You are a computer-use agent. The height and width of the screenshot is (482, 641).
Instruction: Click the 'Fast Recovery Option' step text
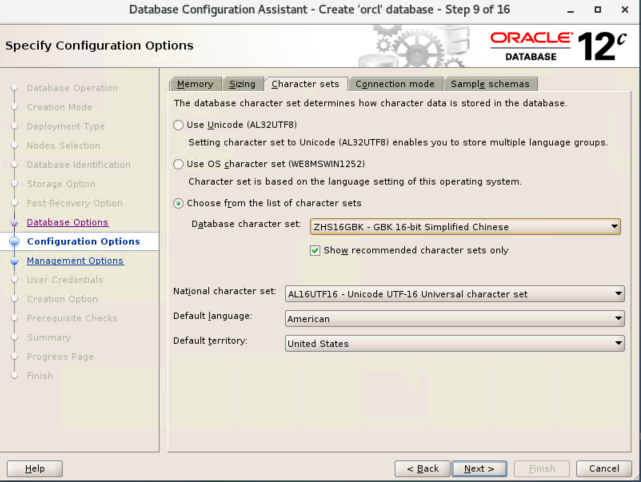click(74, 203)
